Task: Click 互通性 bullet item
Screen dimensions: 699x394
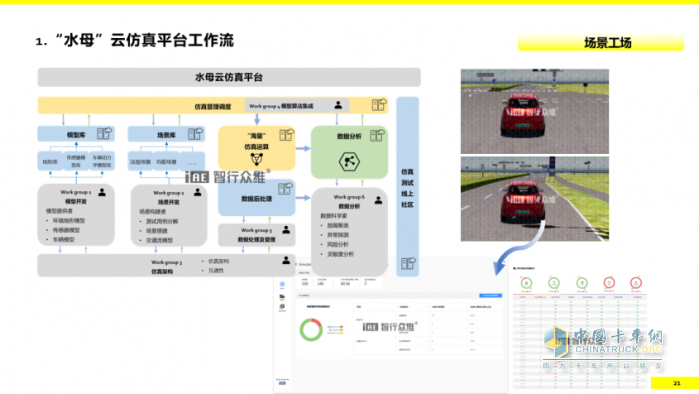Action: point(216,271)
